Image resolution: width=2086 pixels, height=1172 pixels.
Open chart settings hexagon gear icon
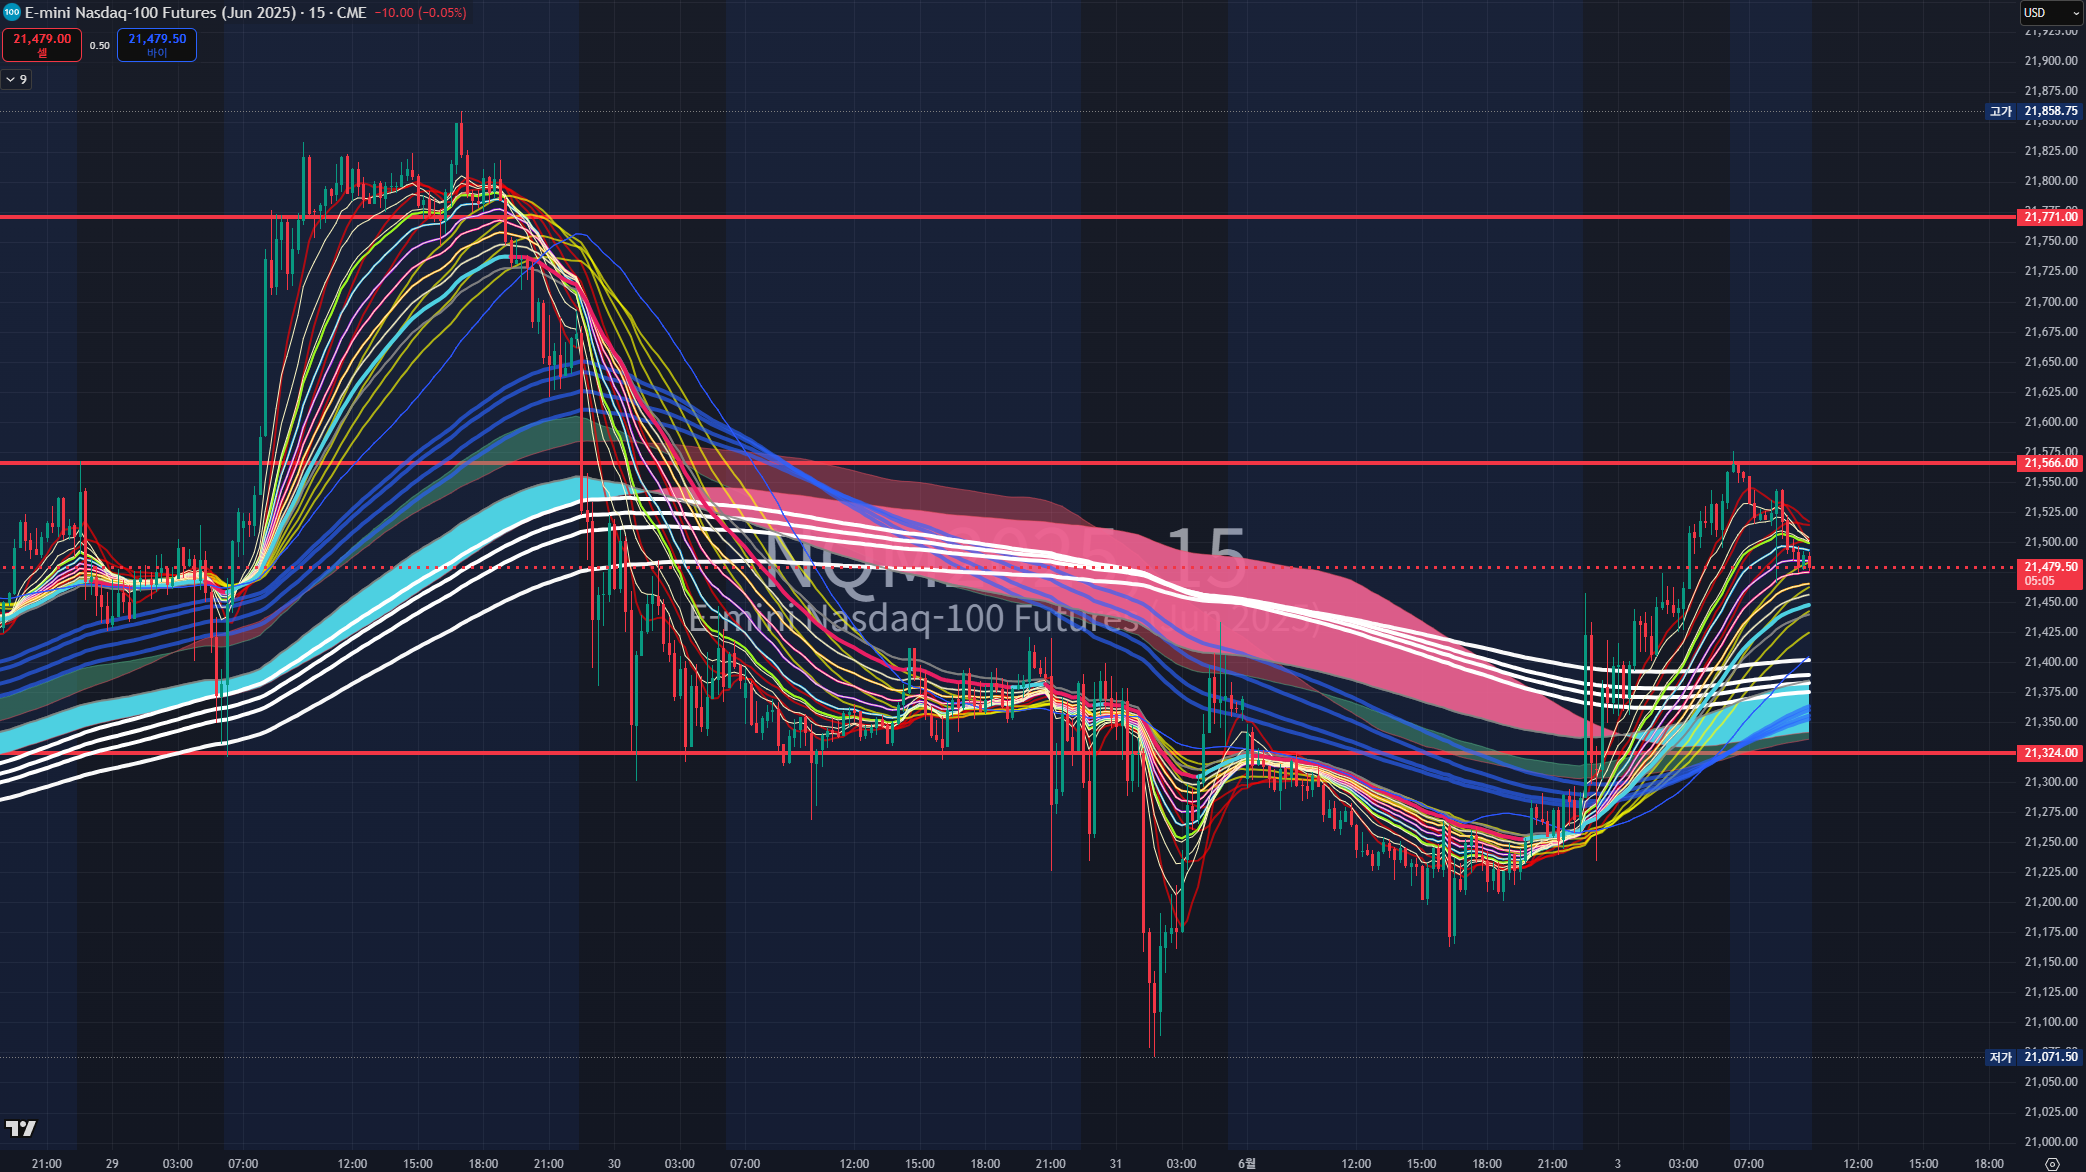click(2052, 1164)
